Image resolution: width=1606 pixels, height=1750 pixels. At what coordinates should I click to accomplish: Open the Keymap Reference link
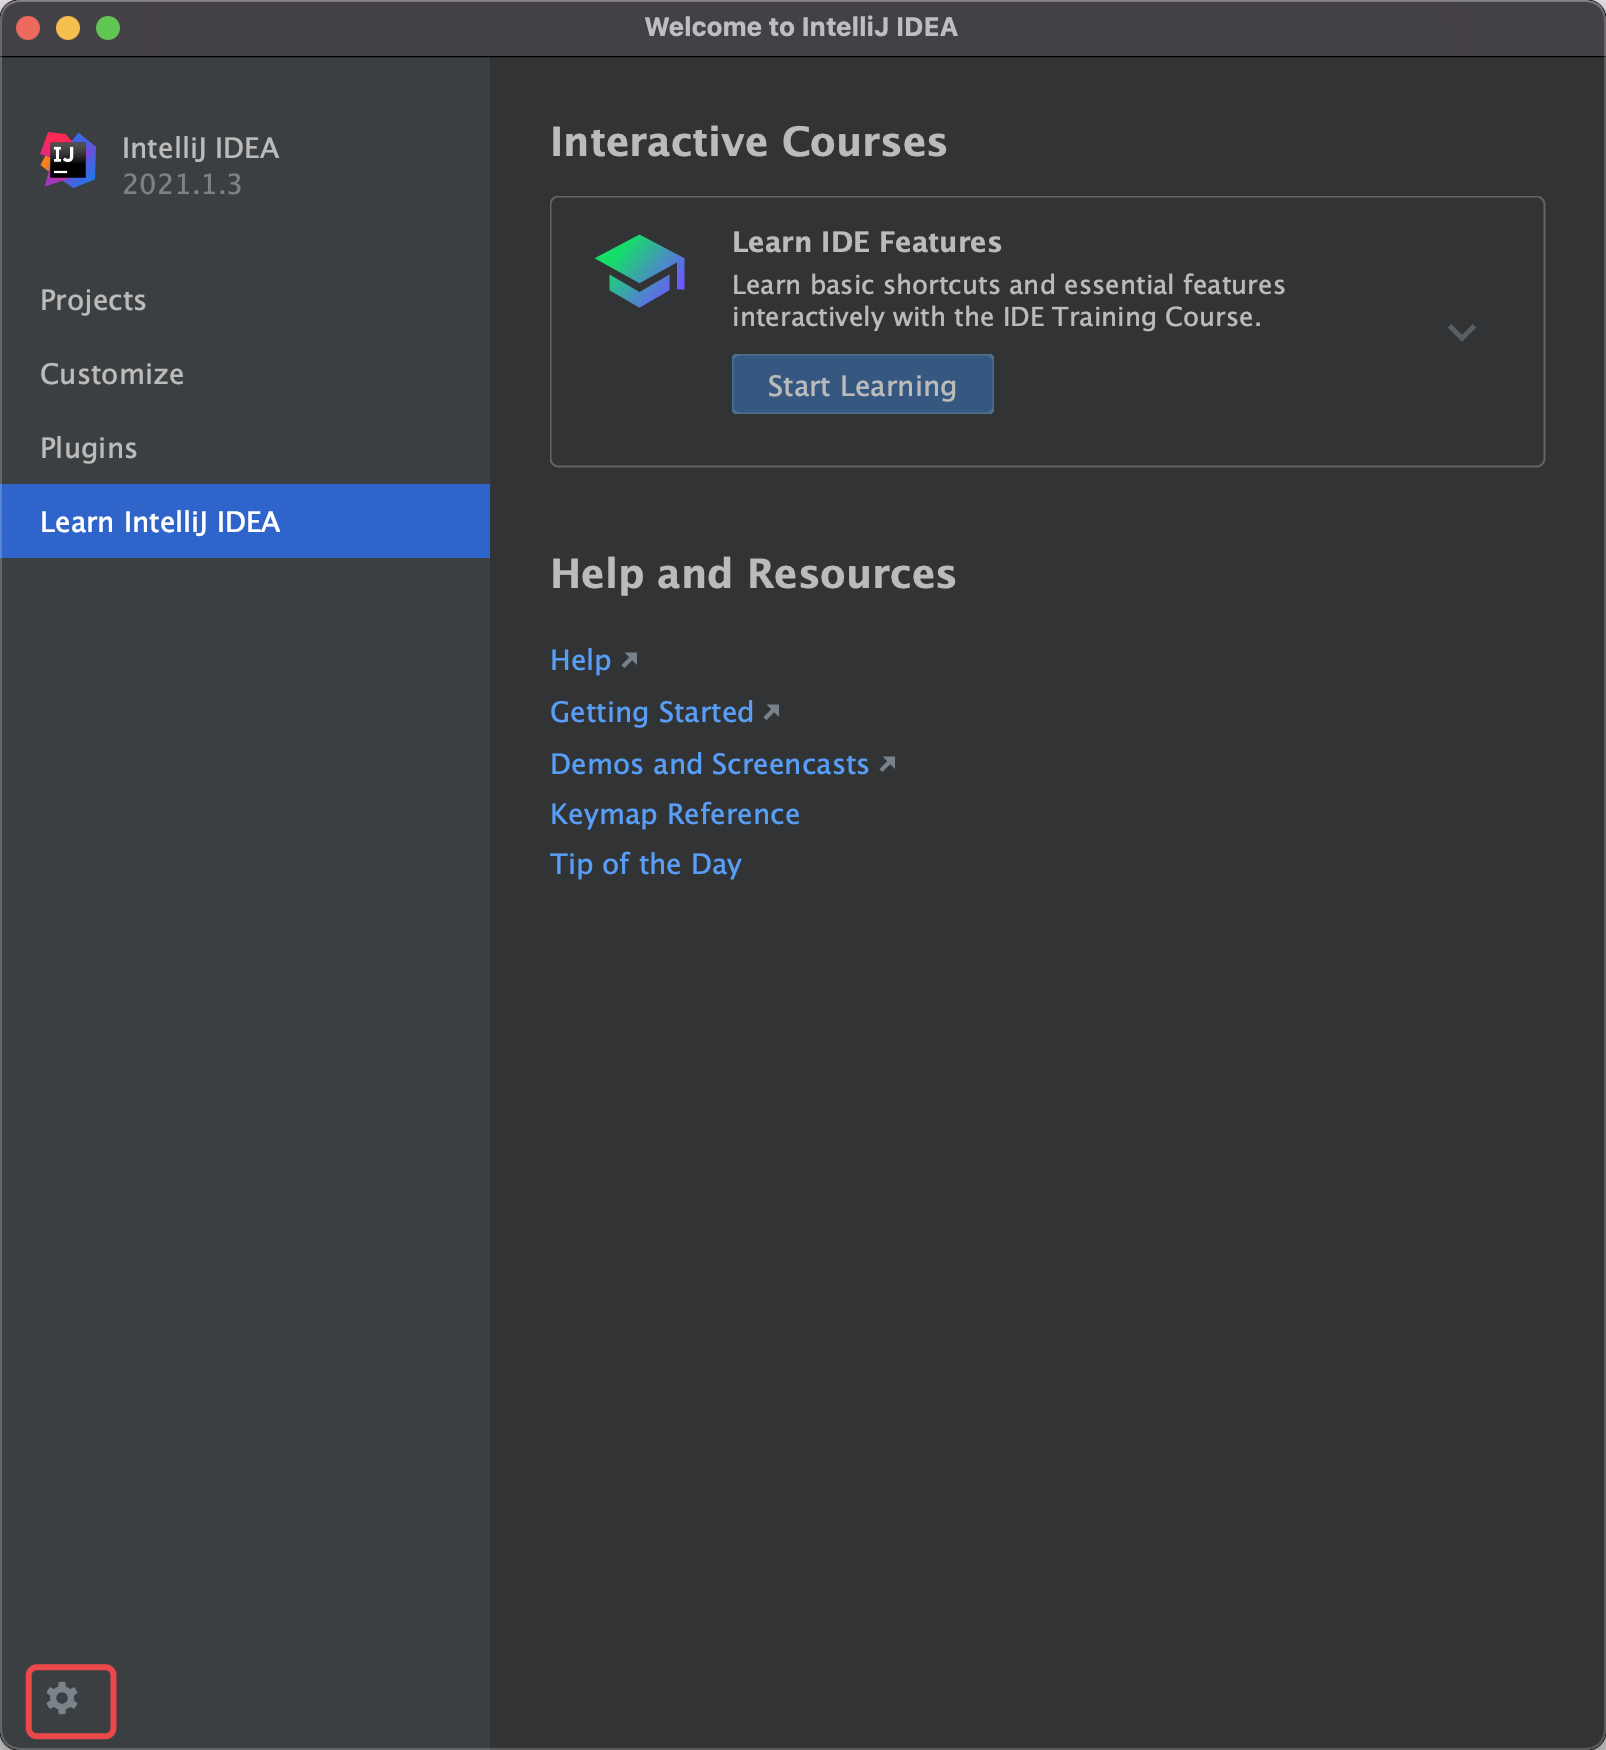click(675, 814)
